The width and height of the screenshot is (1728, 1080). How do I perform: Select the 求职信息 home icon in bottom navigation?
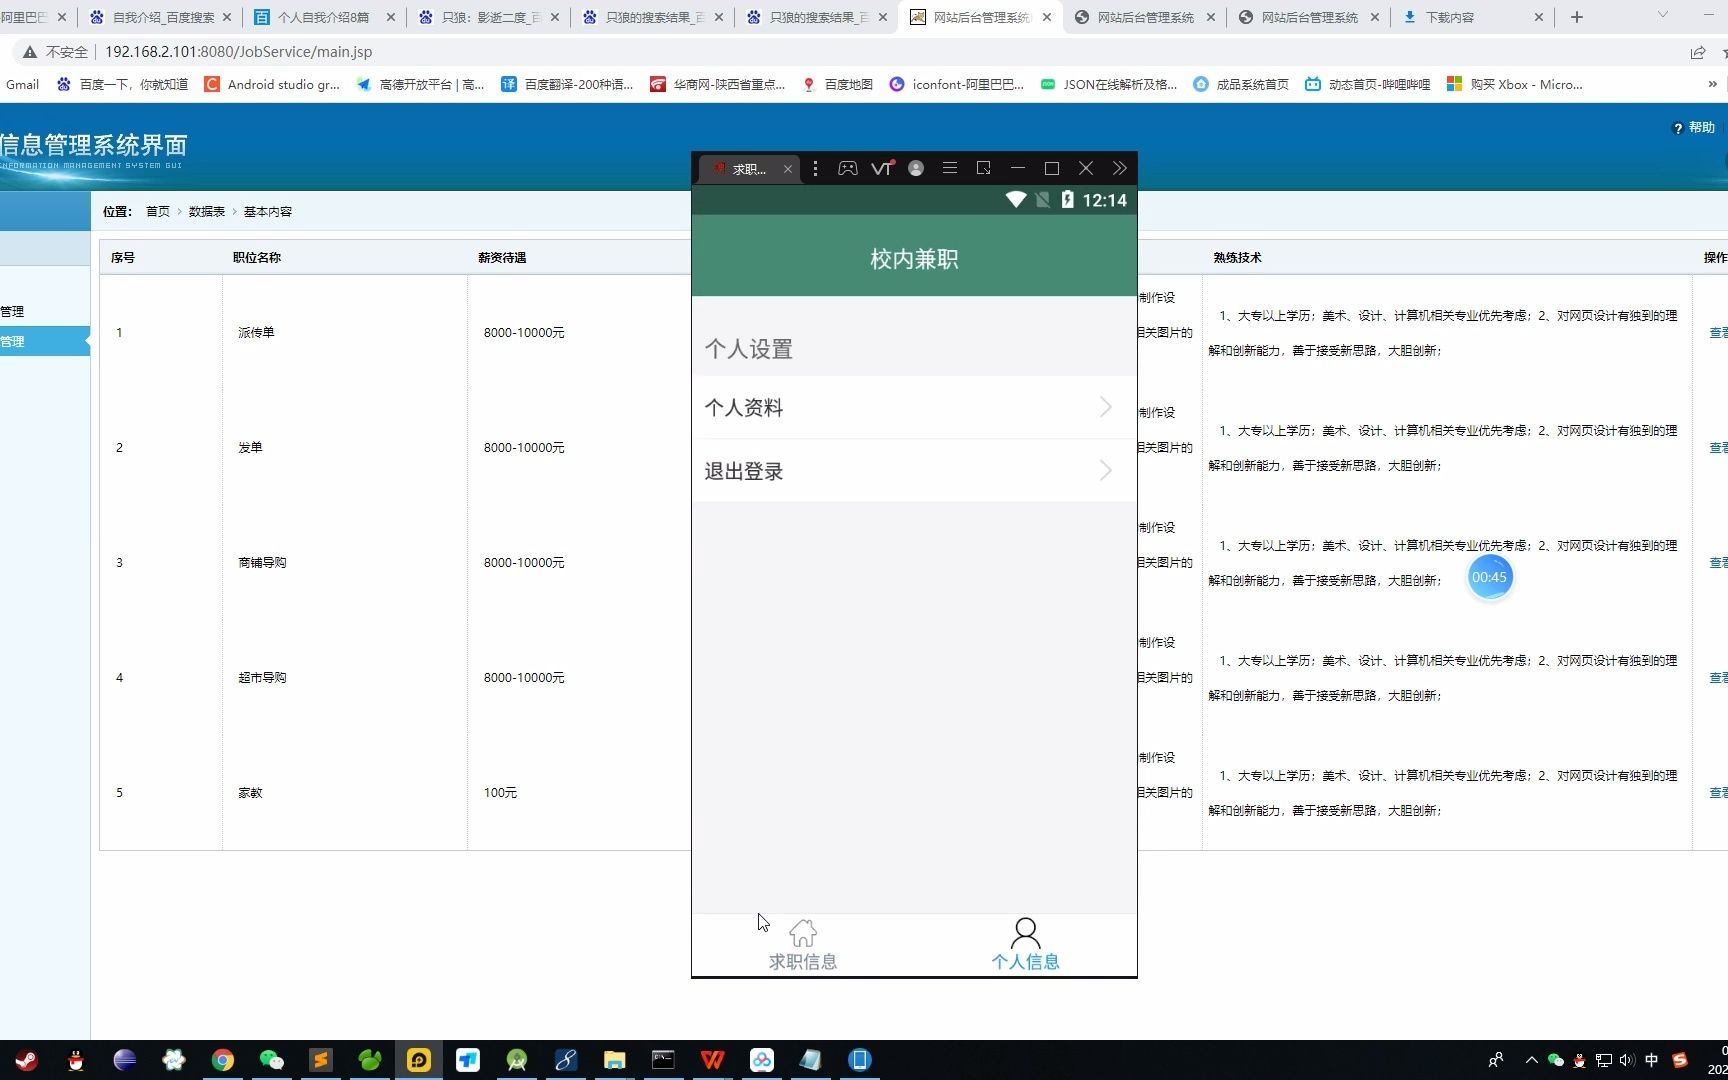point(802,932)
